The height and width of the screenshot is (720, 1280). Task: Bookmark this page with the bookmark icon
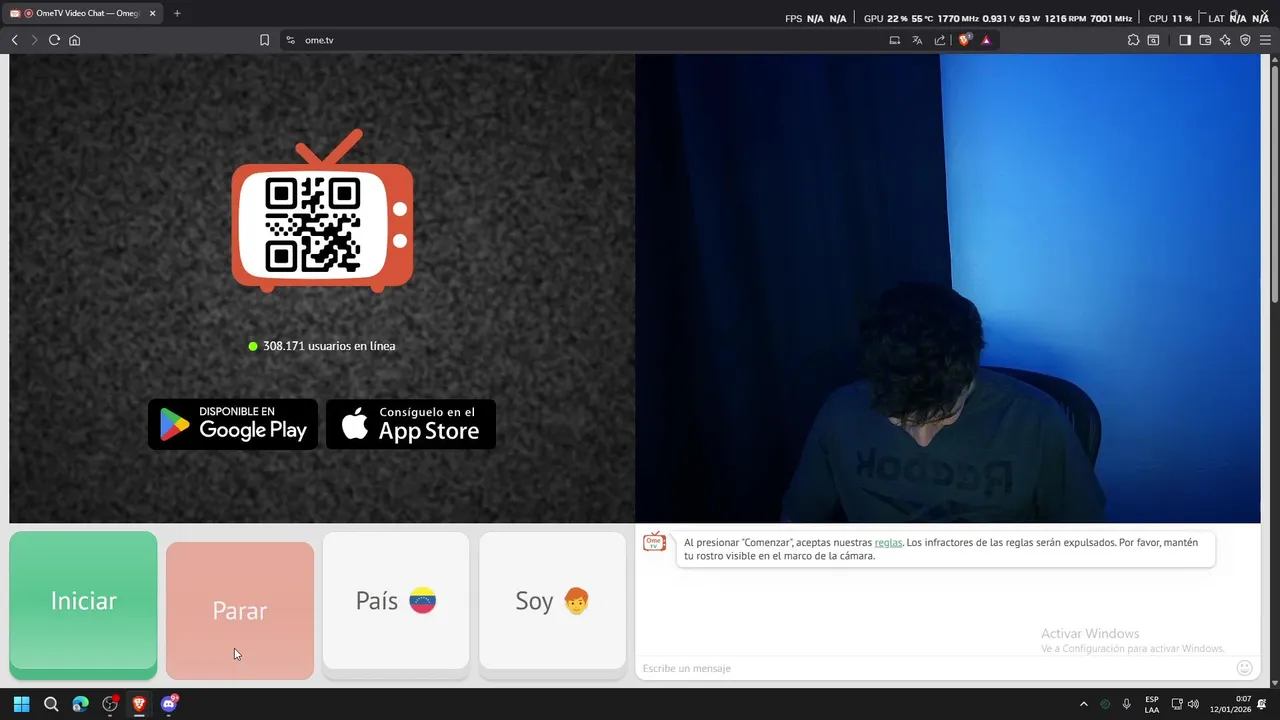[x=264, y=40]
